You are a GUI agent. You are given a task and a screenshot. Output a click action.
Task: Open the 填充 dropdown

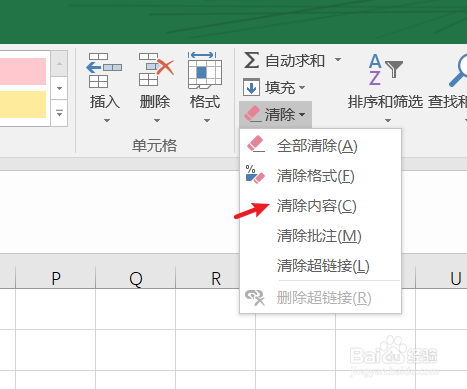(x=302, y=88)
